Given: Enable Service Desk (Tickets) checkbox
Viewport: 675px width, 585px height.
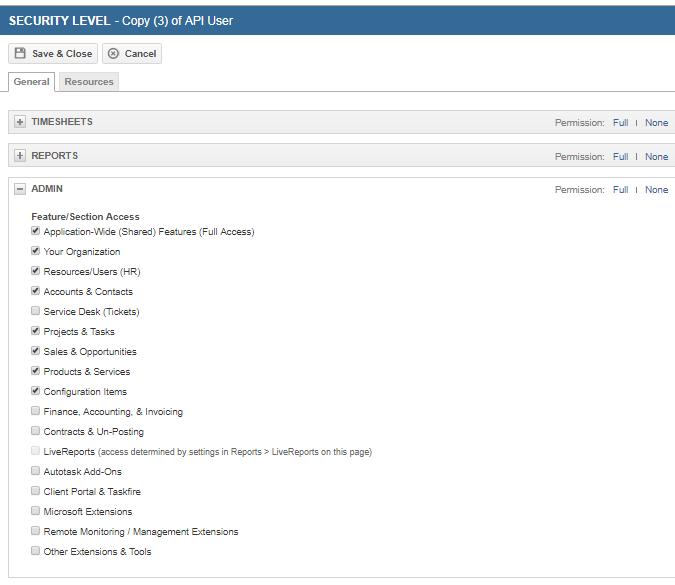Looking at the screenshot, I should pos(36,311).
